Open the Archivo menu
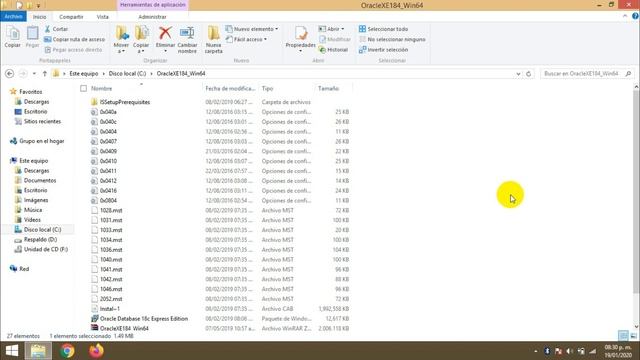The width and height of the screenshot is (640, 360). pyautogui.click(x=13, y=16)
